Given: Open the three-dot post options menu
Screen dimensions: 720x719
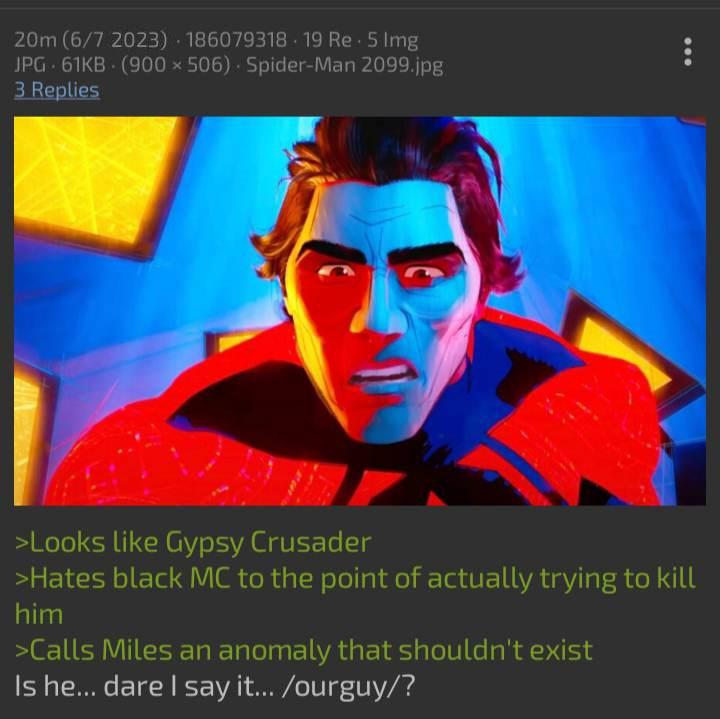Looking at the screenshot, I should point(687,52).
